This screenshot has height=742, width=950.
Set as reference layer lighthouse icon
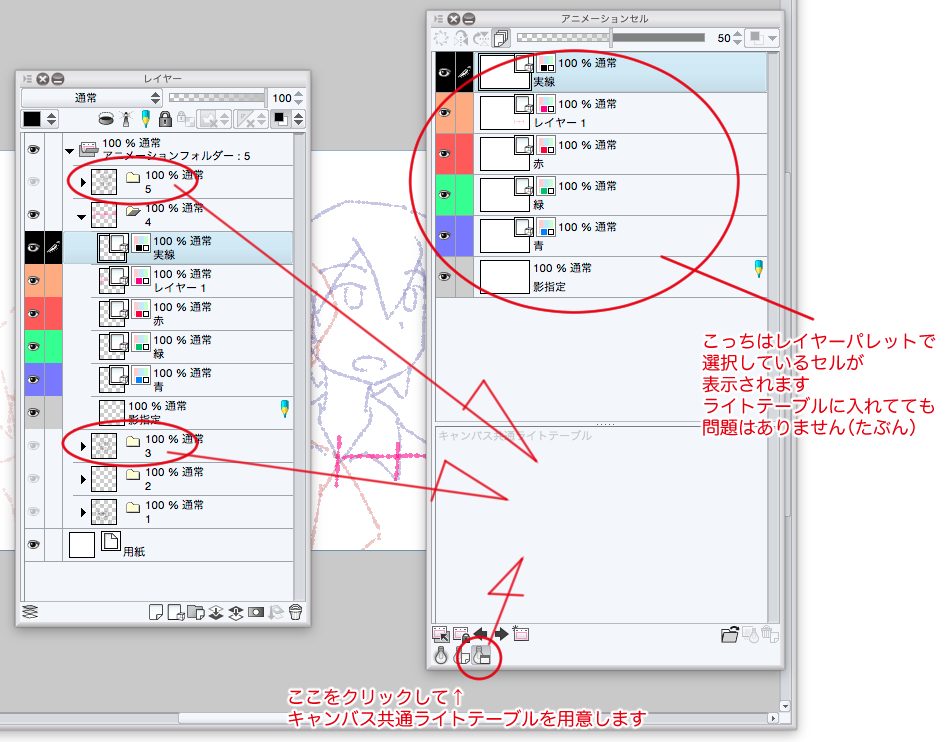point(126,119)
